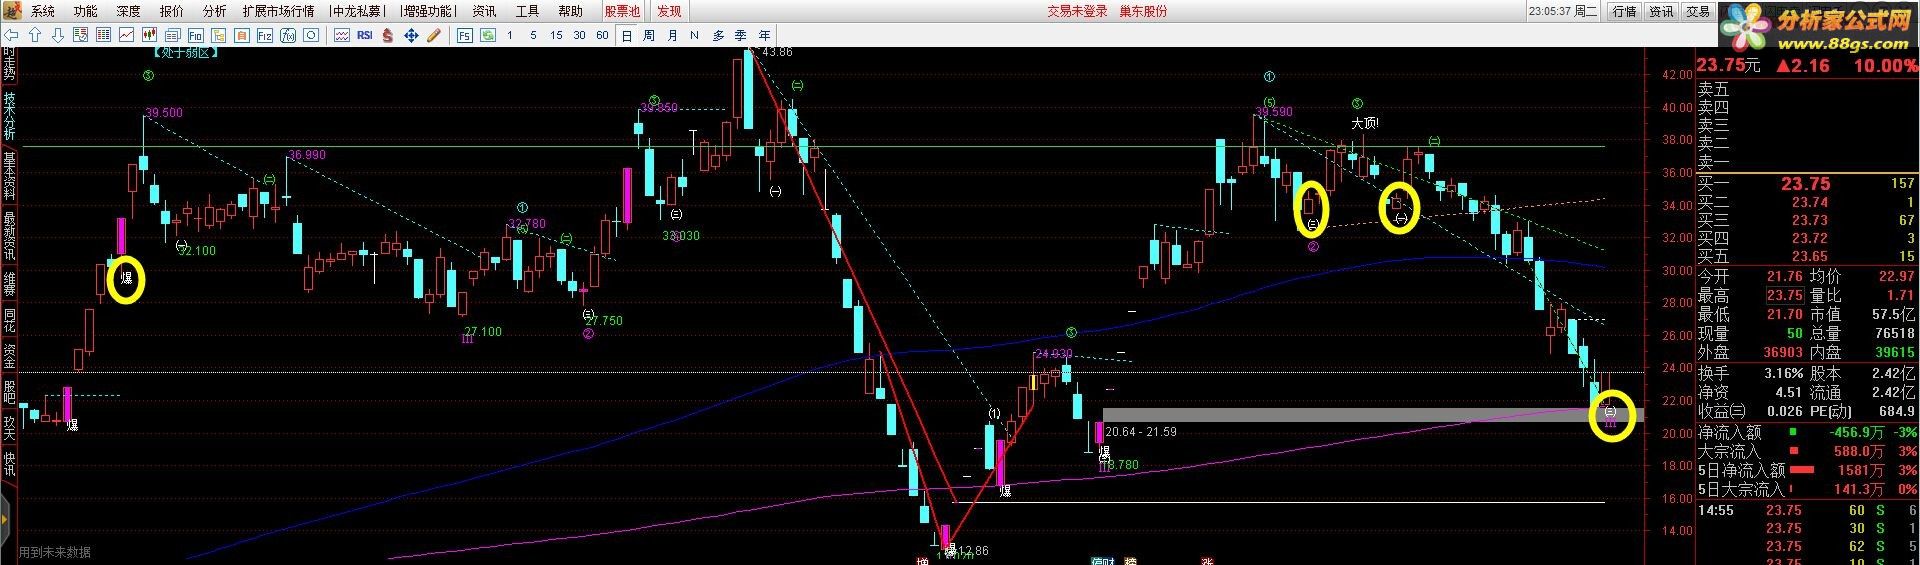Viewport: 1920px width, 565px height.
Task: Open the 功能 menu
Action: coord(86,11)
